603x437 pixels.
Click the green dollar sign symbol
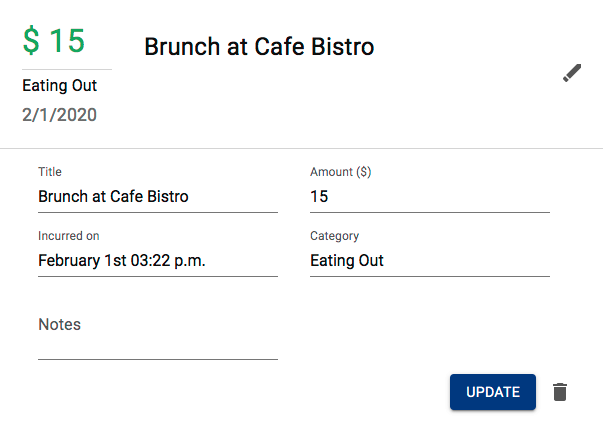coord(32,41)
